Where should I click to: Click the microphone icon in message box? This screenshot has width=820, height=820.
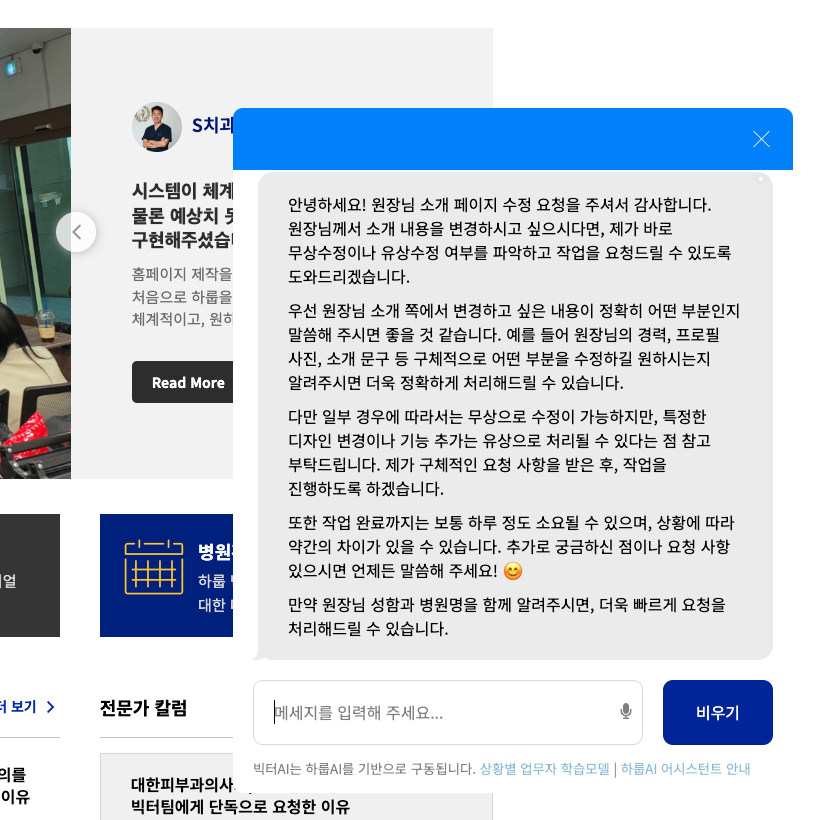click(x=625, y=712)
